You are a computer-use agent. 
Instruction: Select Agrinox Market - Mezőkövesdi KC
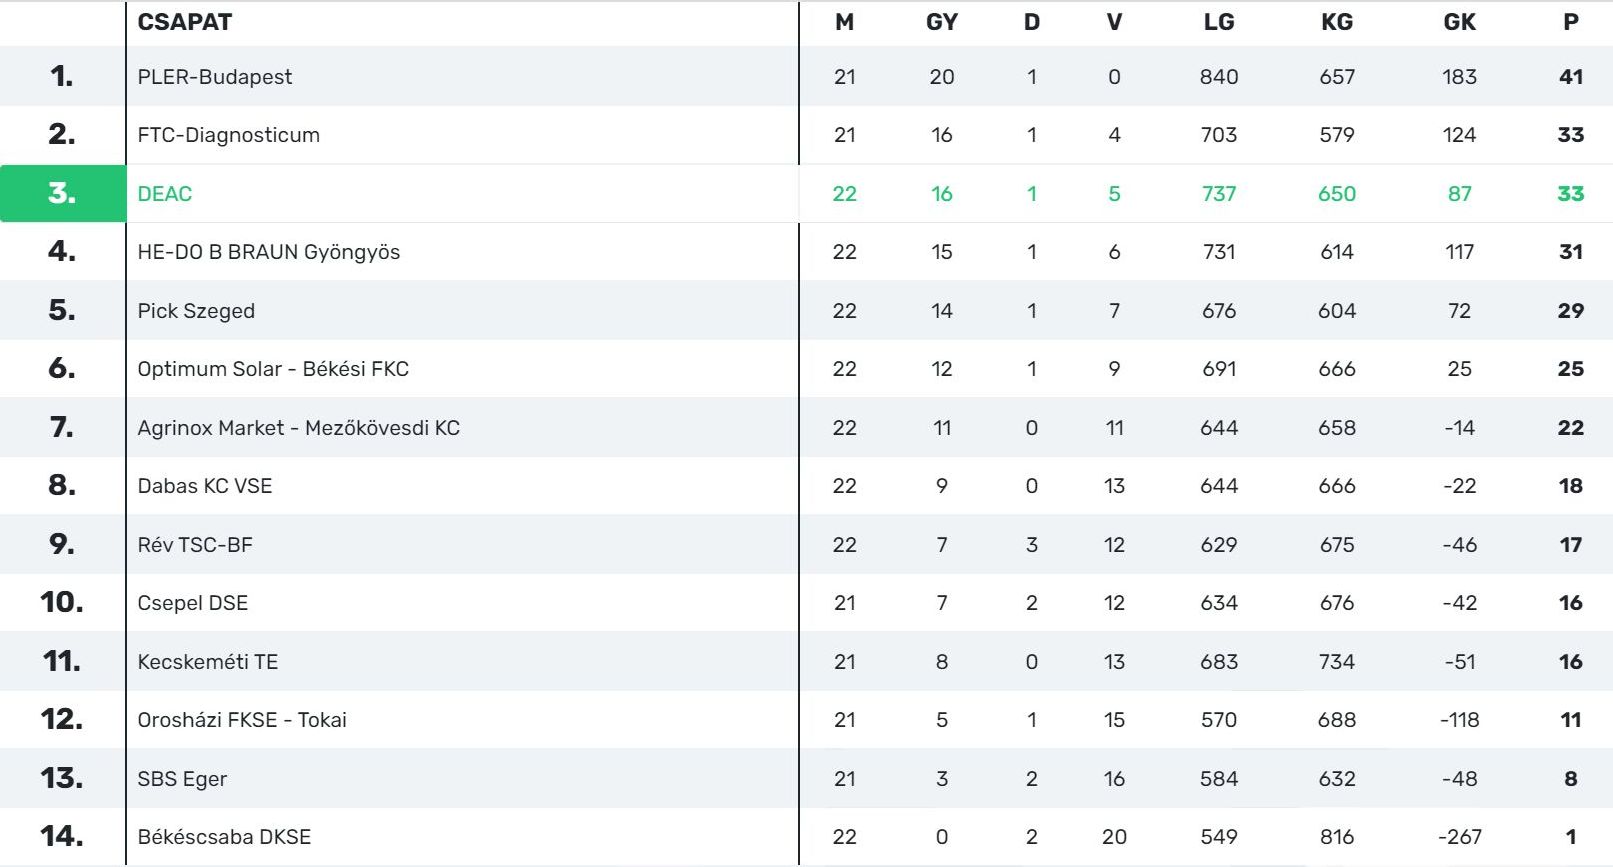click(x=299, y=428)
